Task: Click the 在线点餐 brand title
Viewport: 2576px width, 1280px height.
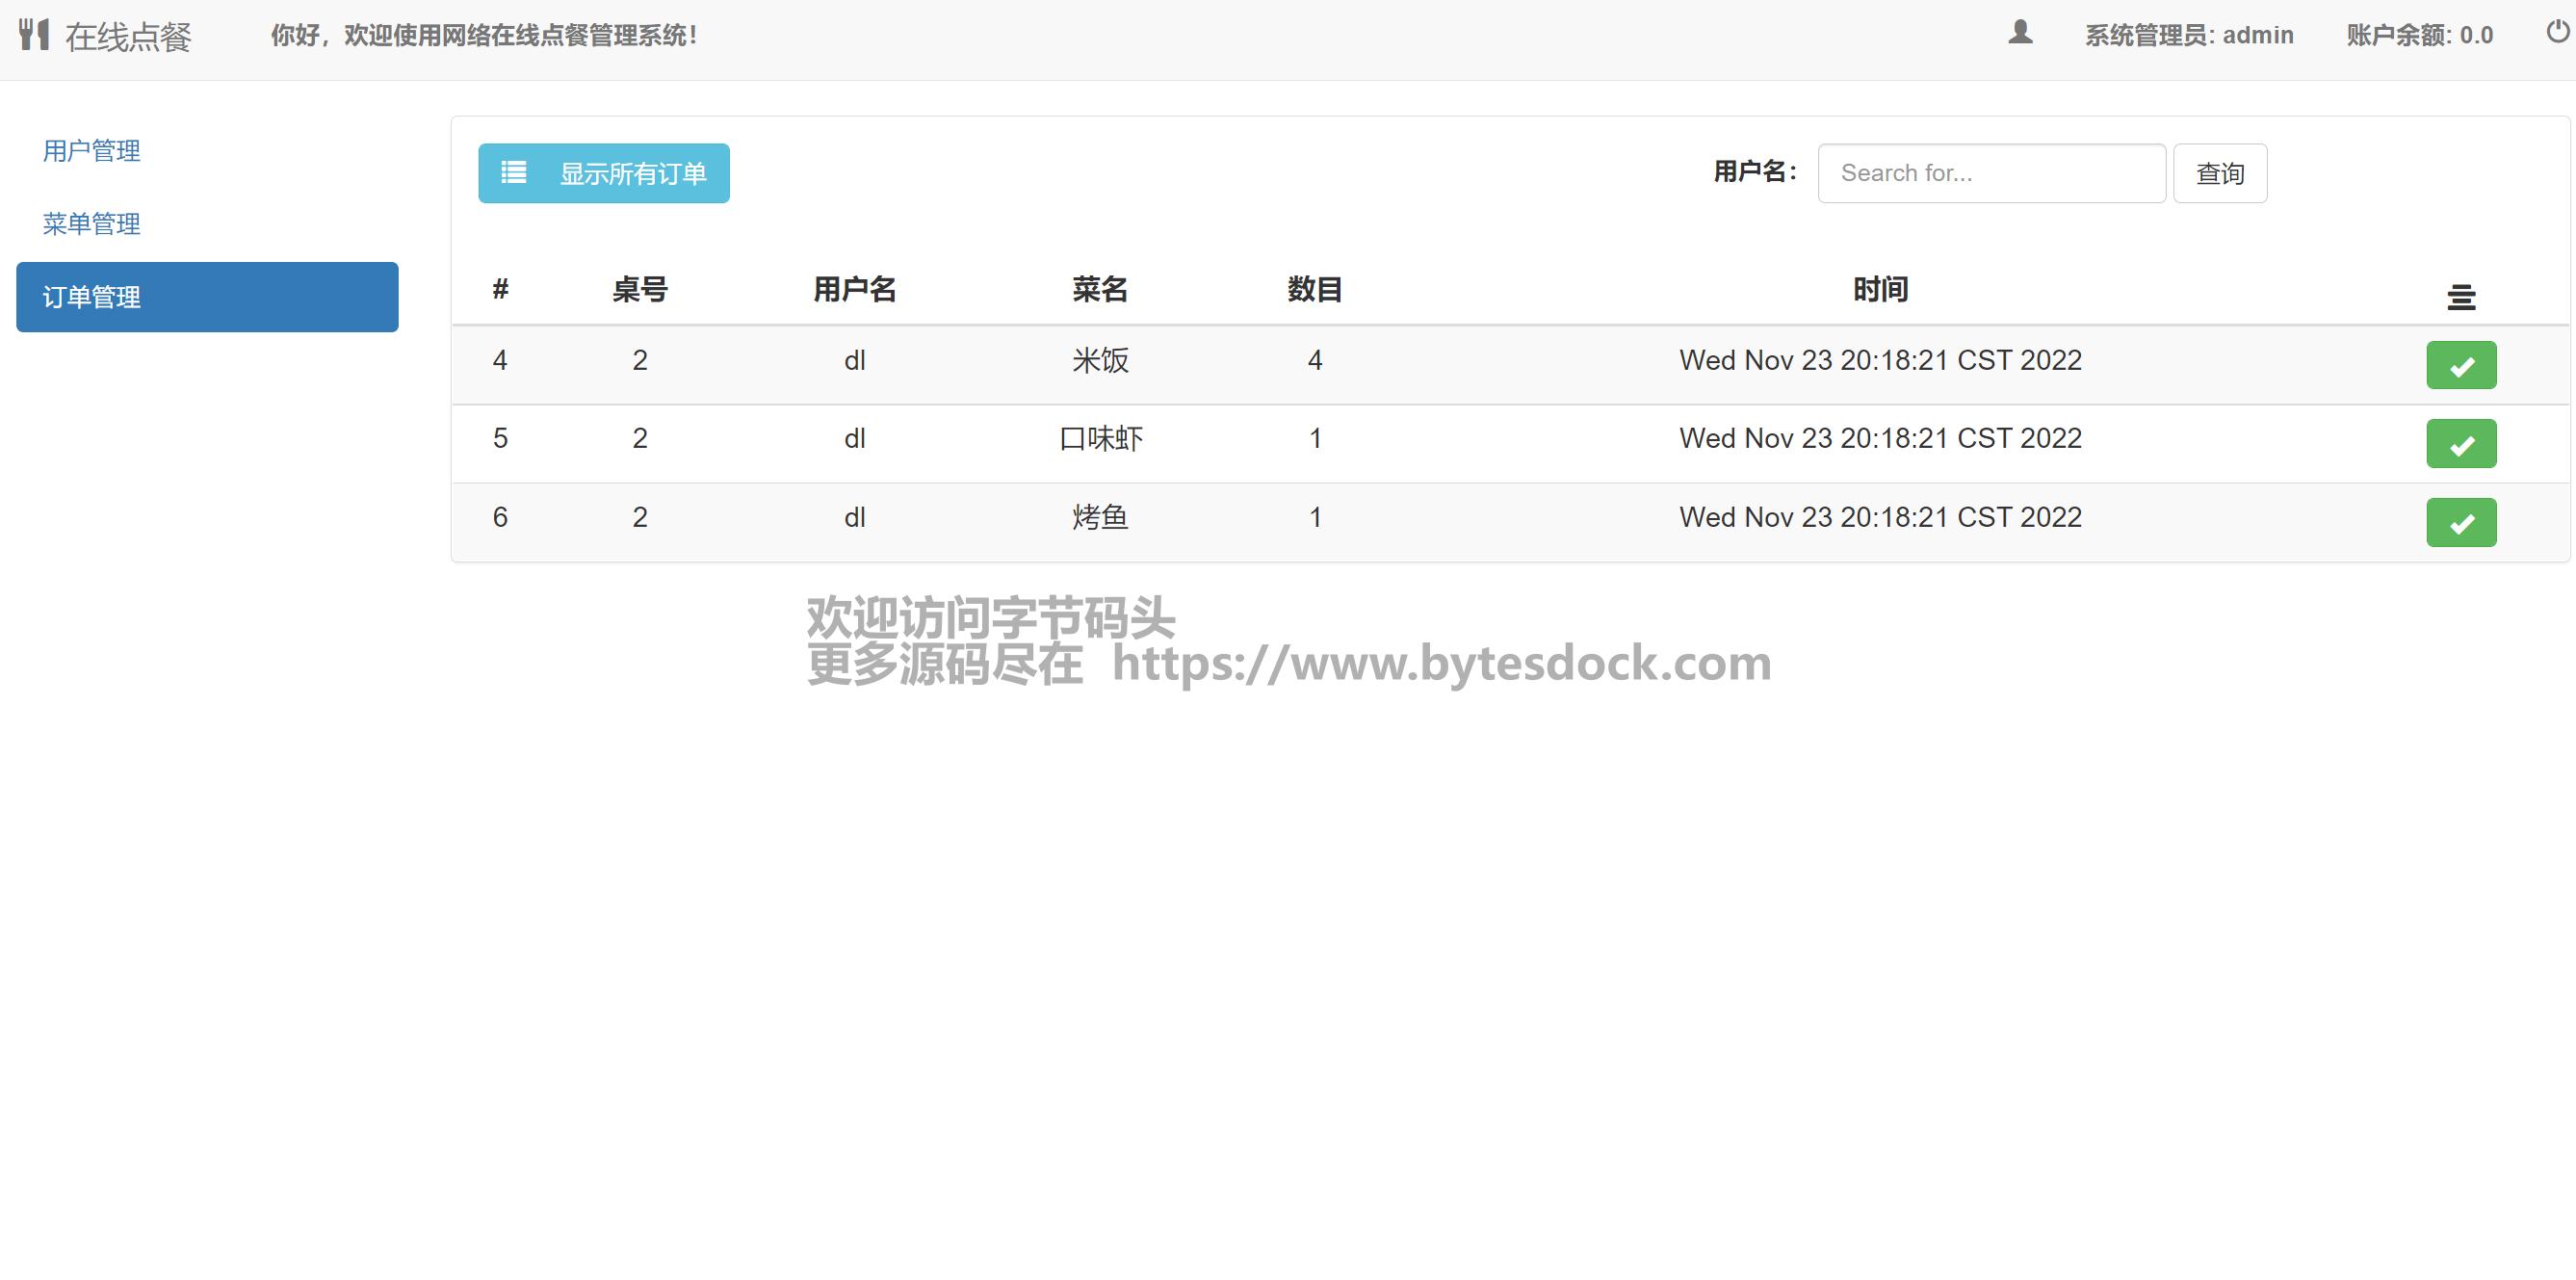Action: pyautogui.click(x=128, y=37)
